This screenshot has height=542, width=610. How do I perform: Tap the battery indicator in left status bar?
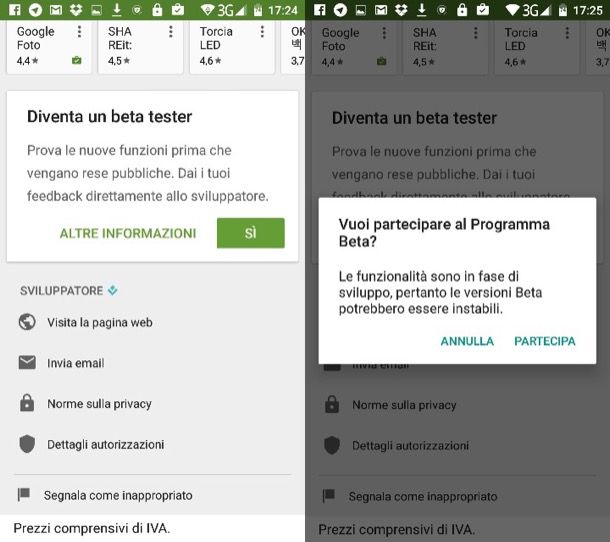pyautogui.click(x=258, y=11)
